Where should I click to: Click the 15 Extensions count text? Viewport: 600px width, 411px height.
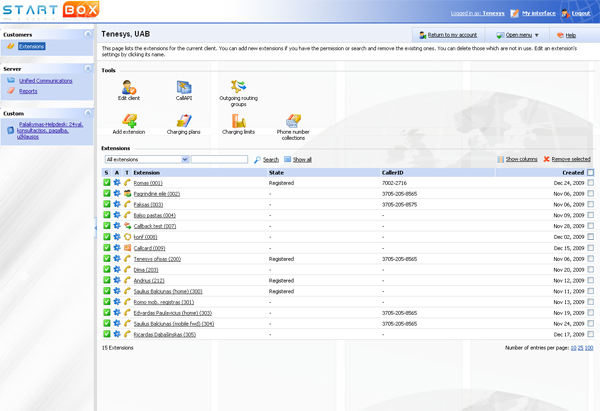tap(117, 348)
